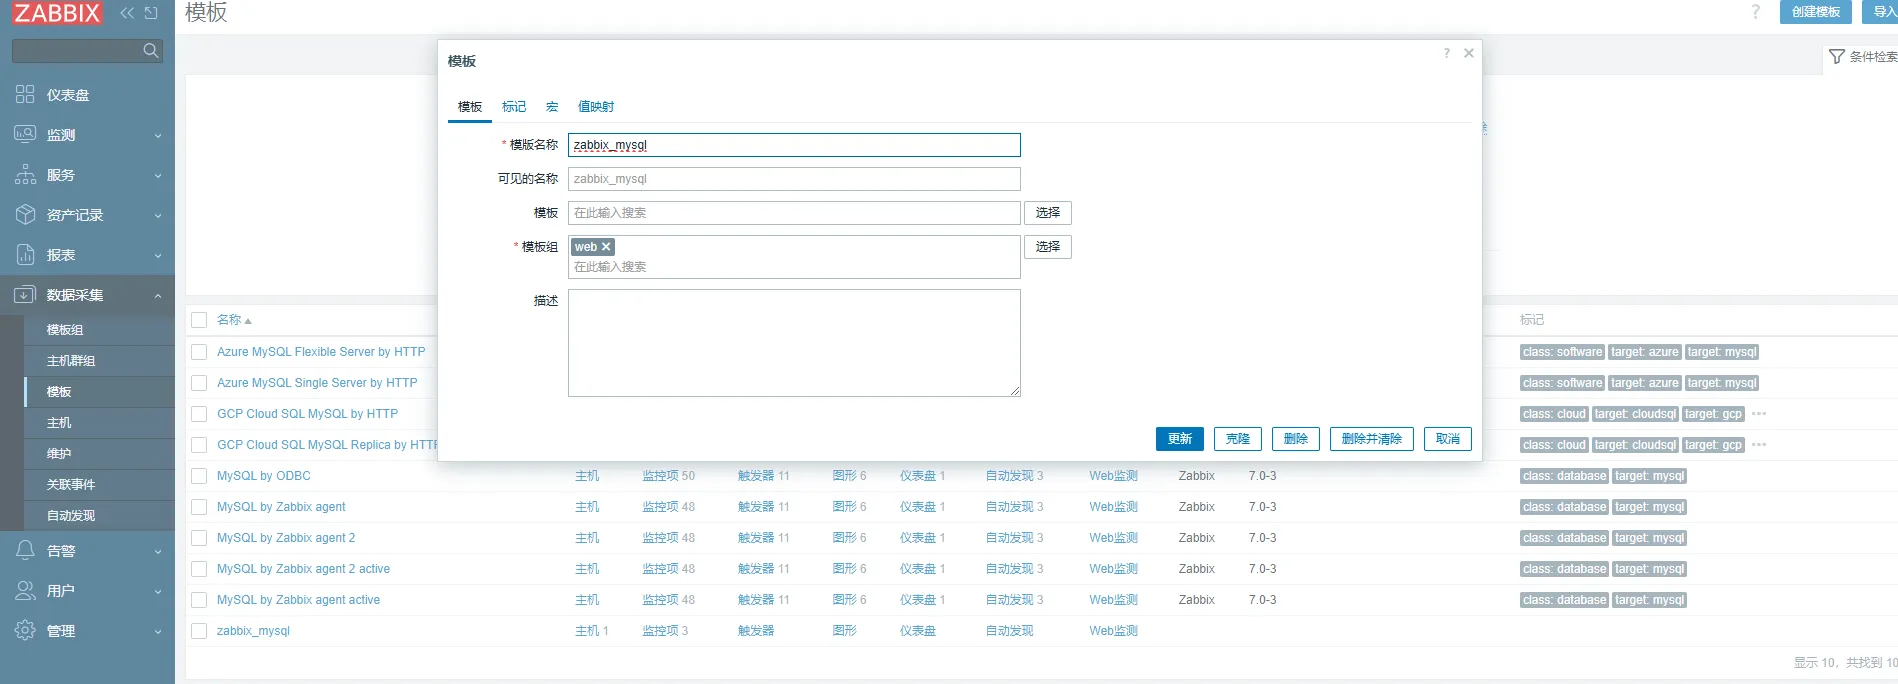The width and height of the screenshot is (1898, 684).
Task: Expand the 服务 menu chevron
Action: (158, 176)
